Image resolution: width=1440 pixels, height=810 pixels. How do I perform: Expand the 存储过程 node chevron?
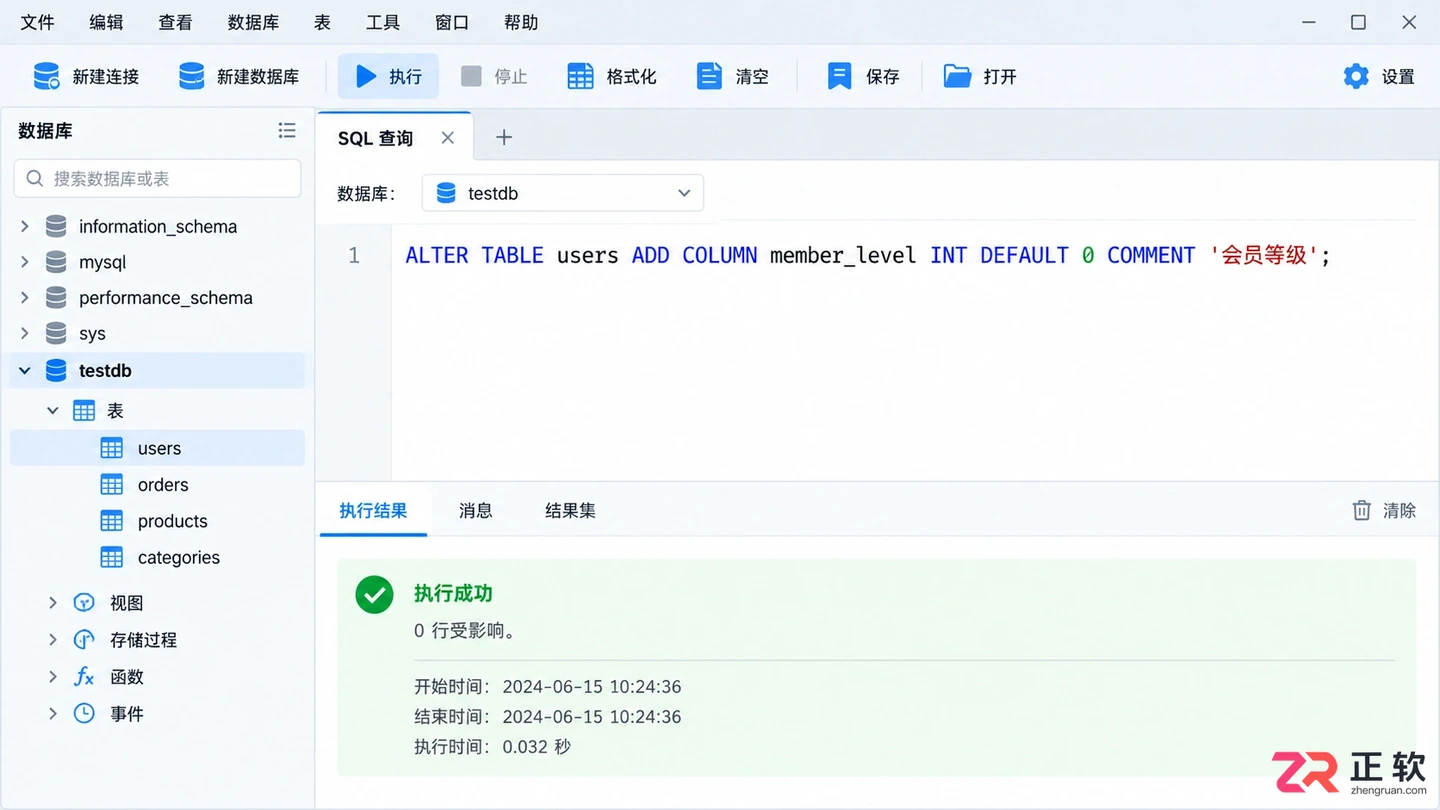pyautogui.click(x=53, y=640)
